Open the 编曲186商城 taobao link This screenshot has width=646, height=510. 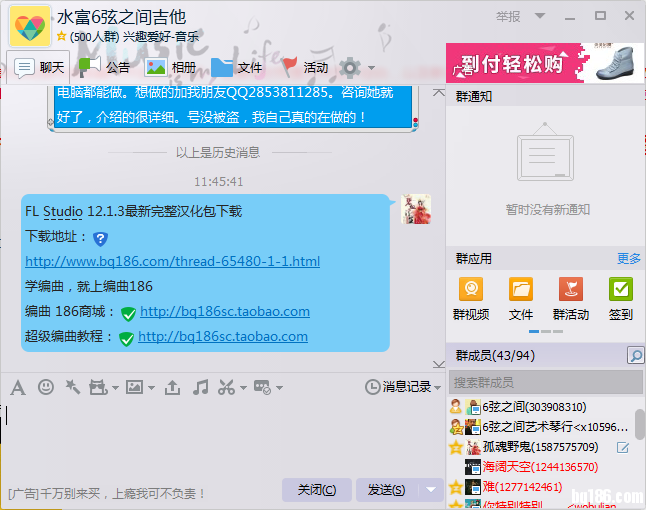tap(225, 311)
